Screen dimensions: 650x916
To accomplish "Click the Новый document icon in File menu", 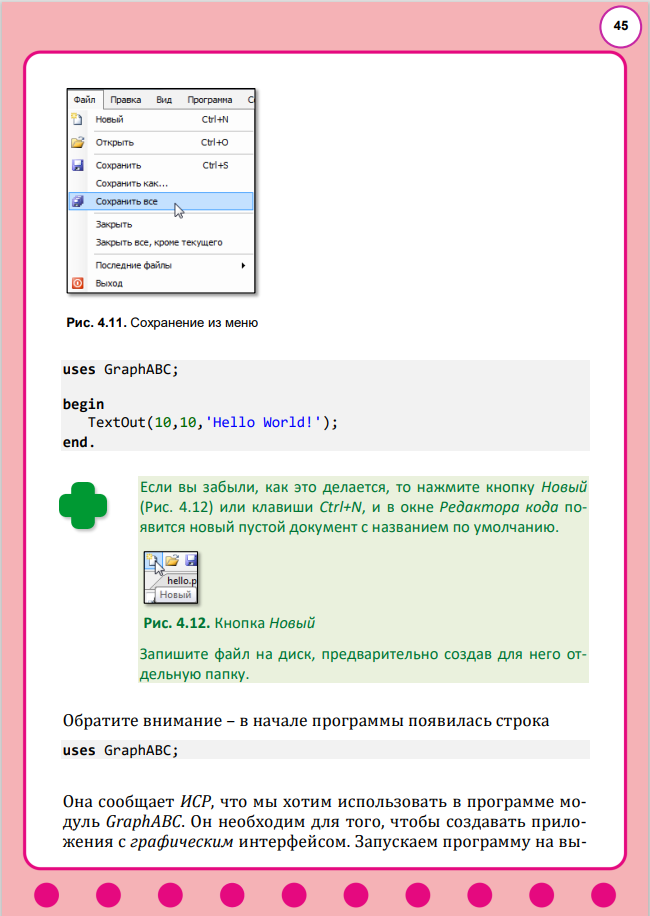I will coord(77,119).
